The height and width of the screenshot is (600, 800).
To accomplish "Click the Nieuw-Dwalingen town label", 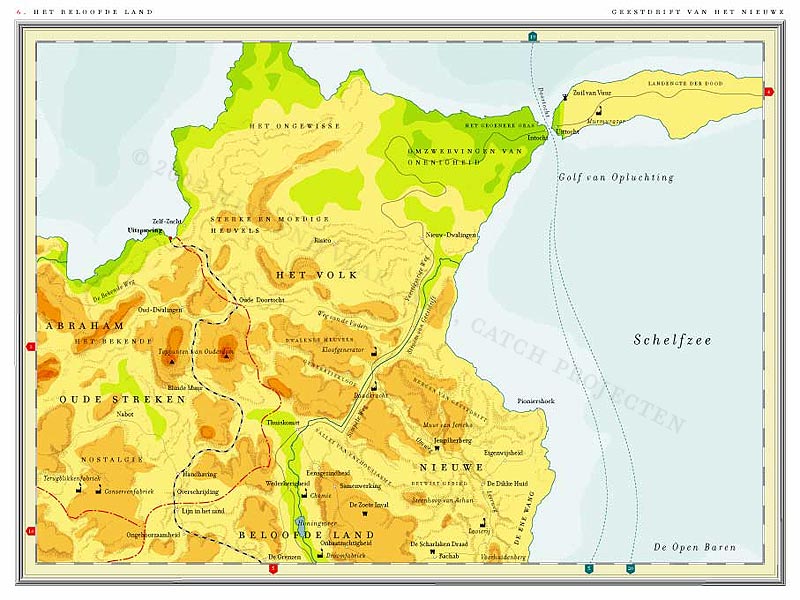I will (451, 234).
